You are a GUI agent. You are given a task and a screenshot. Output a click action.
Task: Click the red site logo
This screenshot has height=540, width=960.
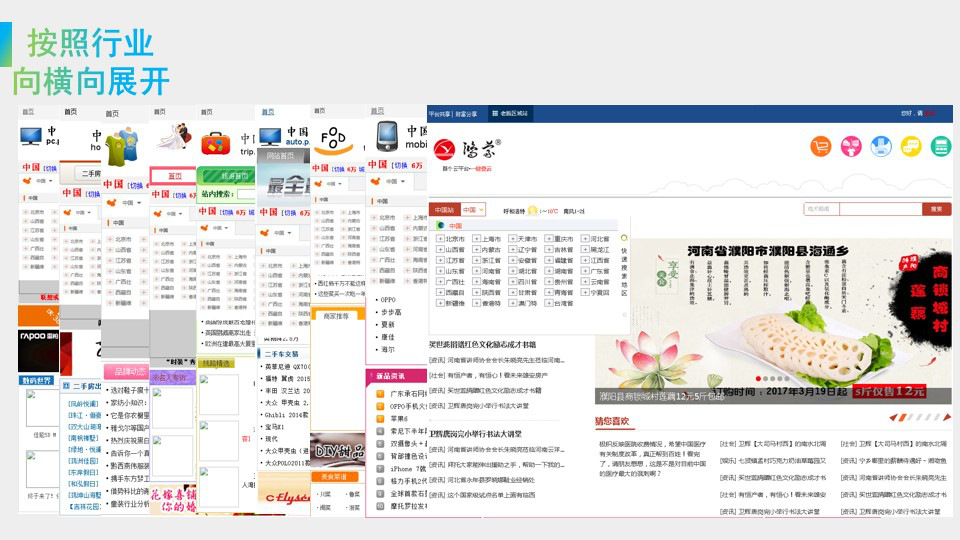tap(446, 149)
